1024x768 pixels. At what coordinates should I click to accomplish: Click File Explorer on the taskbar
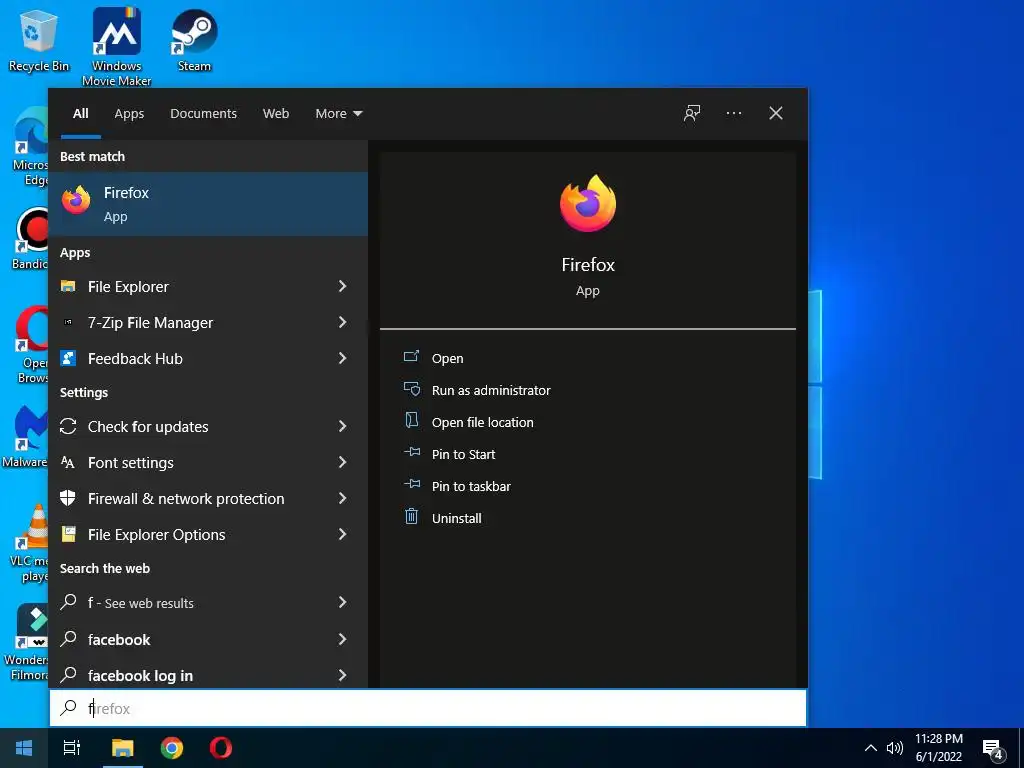pyautogui.click(x=122, y=748)
